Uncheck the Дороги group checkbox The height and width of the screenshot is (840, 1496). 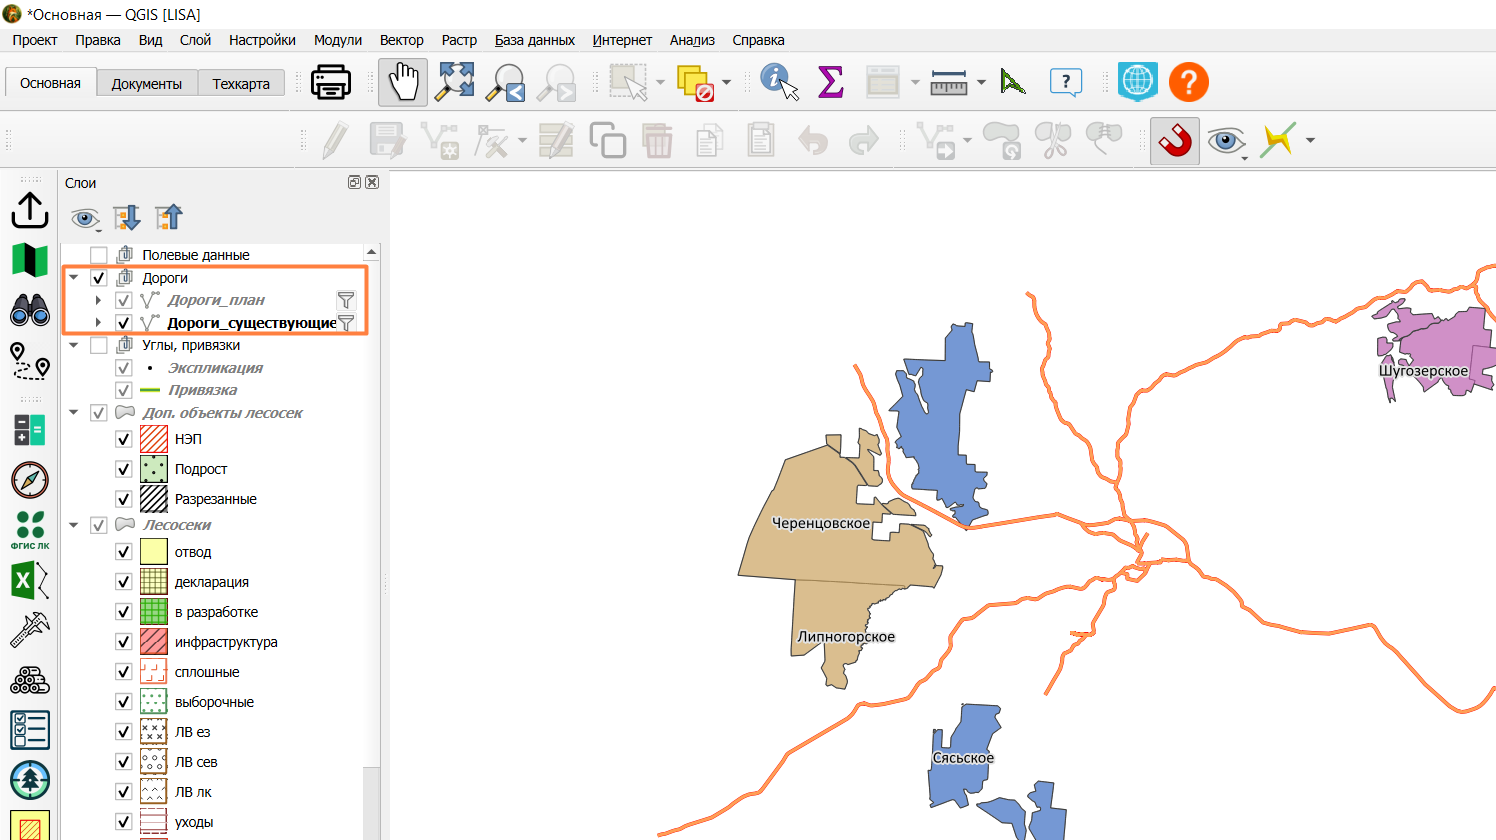click(x=98, y=278)
